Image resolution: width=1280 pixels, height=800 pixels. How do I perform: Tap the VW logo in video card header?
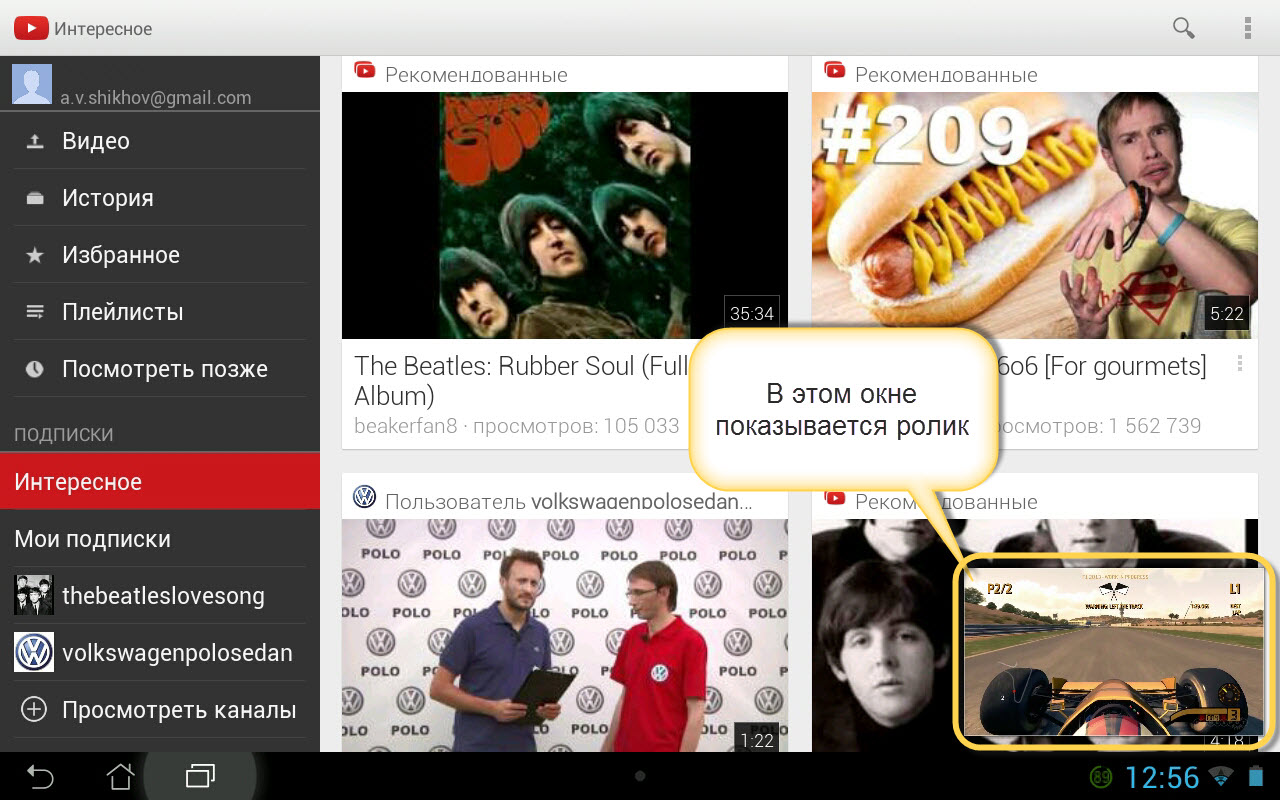[364, 497]
